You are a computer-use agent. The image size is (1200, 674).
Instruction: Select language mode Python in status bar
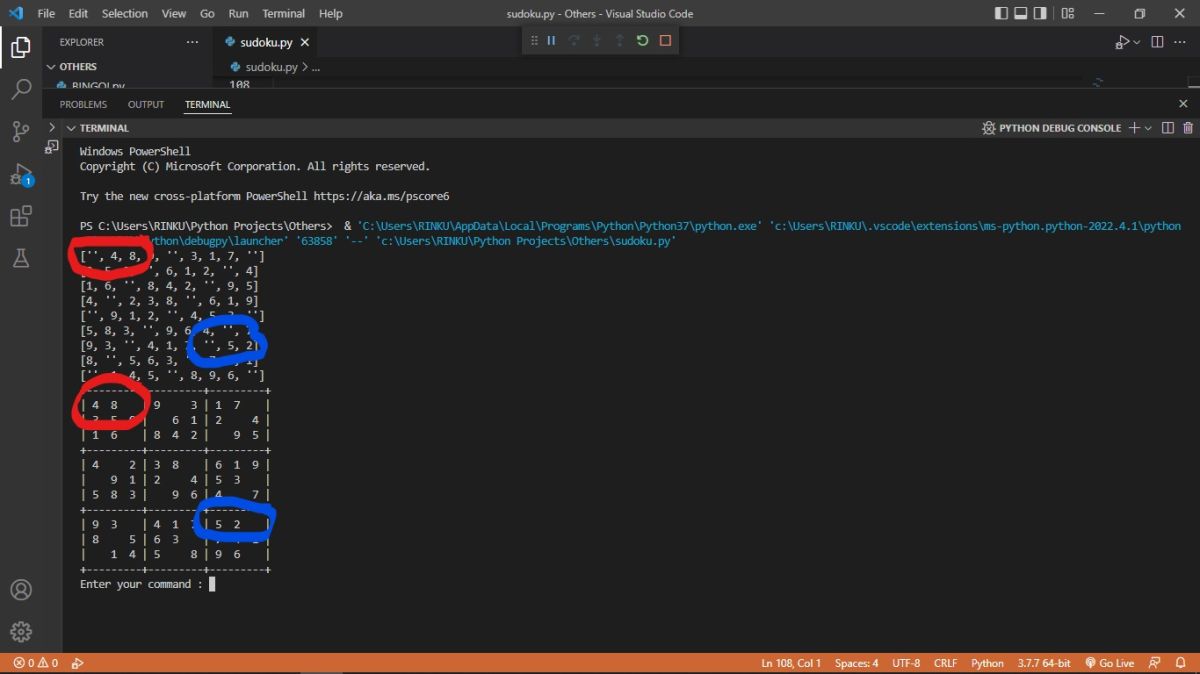tap(987, 663)
